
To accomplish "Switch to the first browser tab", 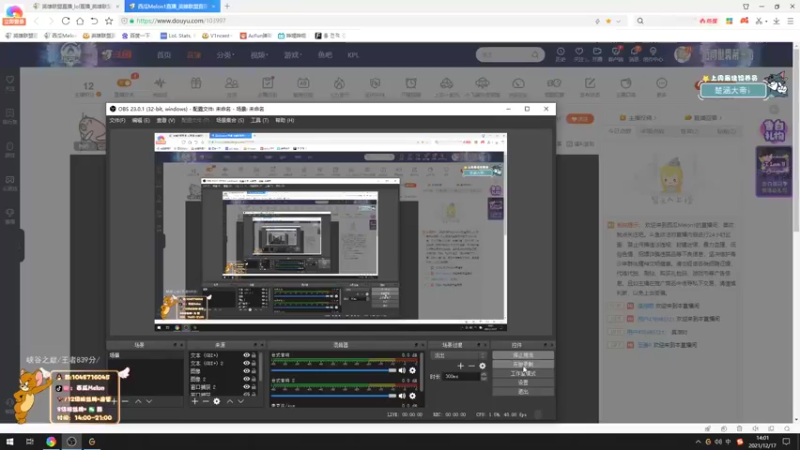I will click(x=76, y=6).
